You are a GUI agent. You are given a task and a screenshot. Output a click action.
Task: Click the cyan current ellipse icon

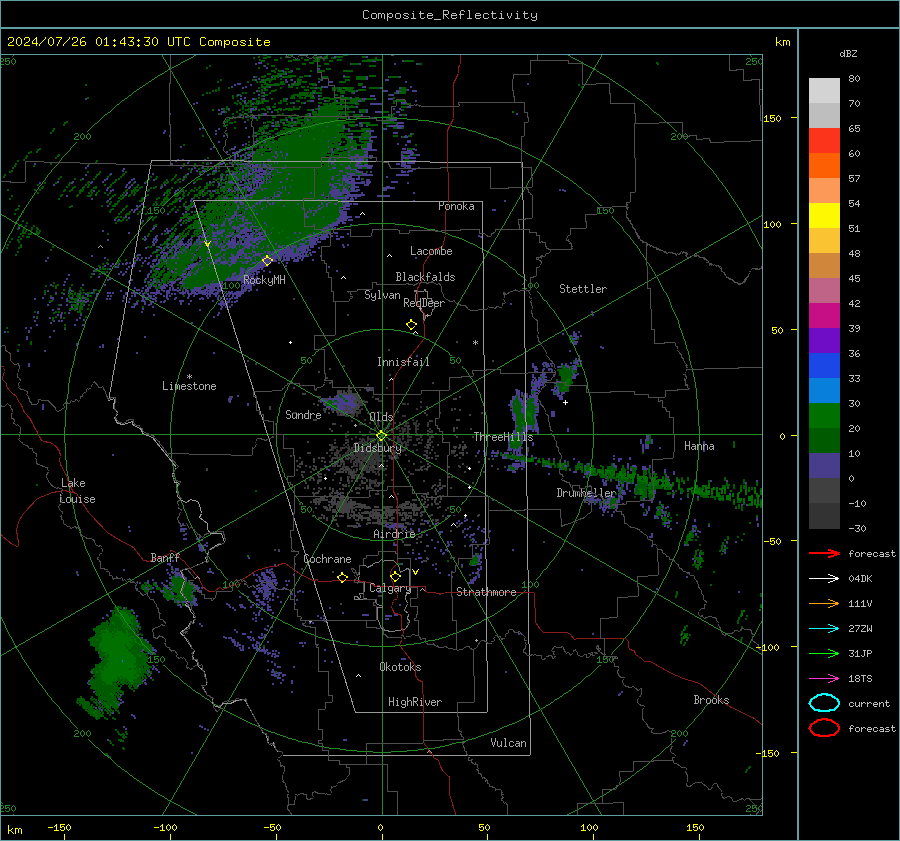click(824, 703)
